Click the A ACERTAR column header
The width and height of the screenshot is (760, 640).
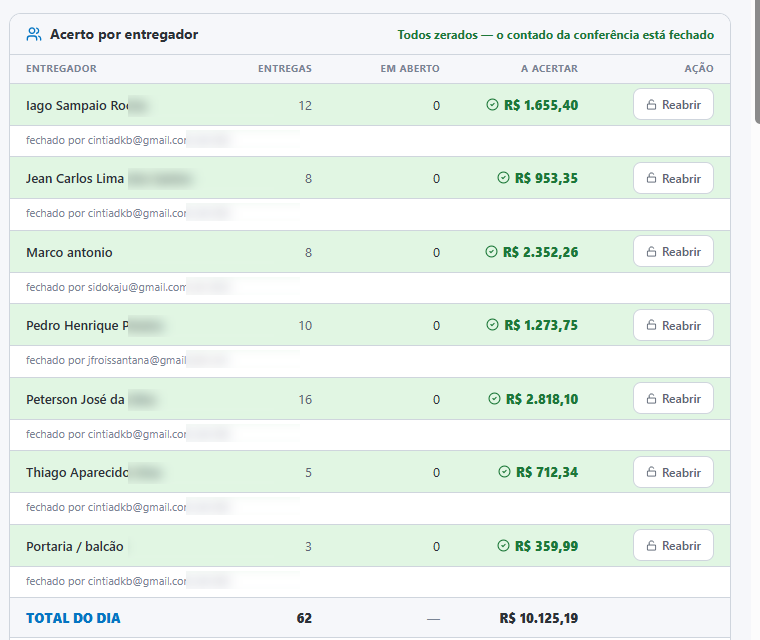pyautogui.click(x=549, y=68)
